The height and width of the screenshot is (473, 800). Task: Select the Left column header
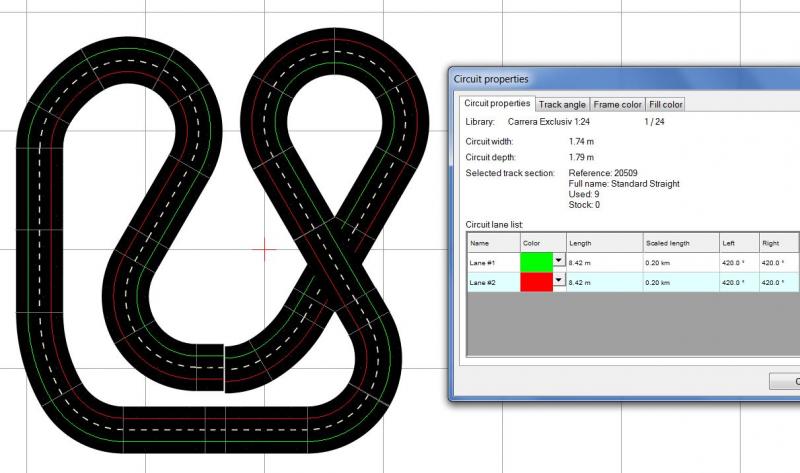pyautogui.click(x=738, y=242)
